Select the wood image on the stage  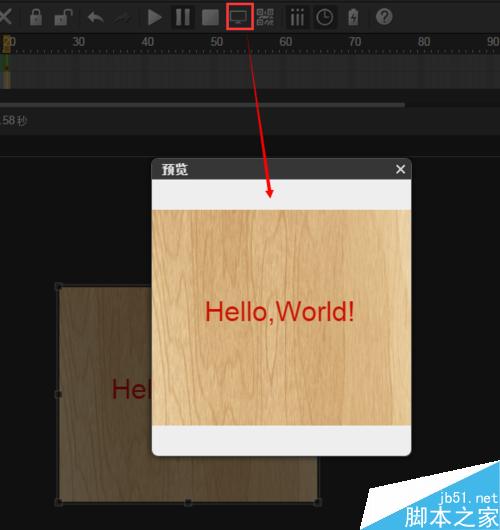click(105, 394)
